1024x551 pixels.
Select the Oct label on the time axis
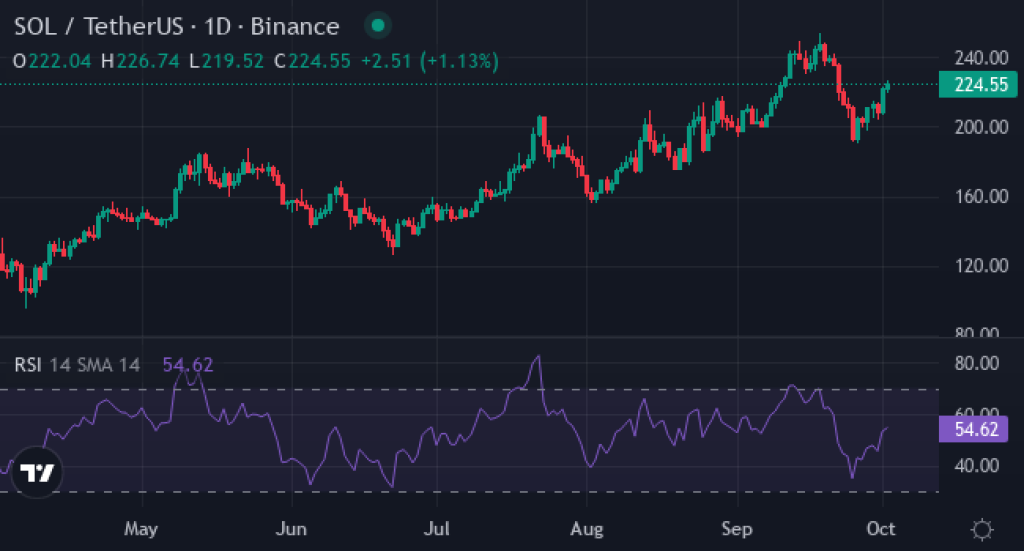point(881,528)
